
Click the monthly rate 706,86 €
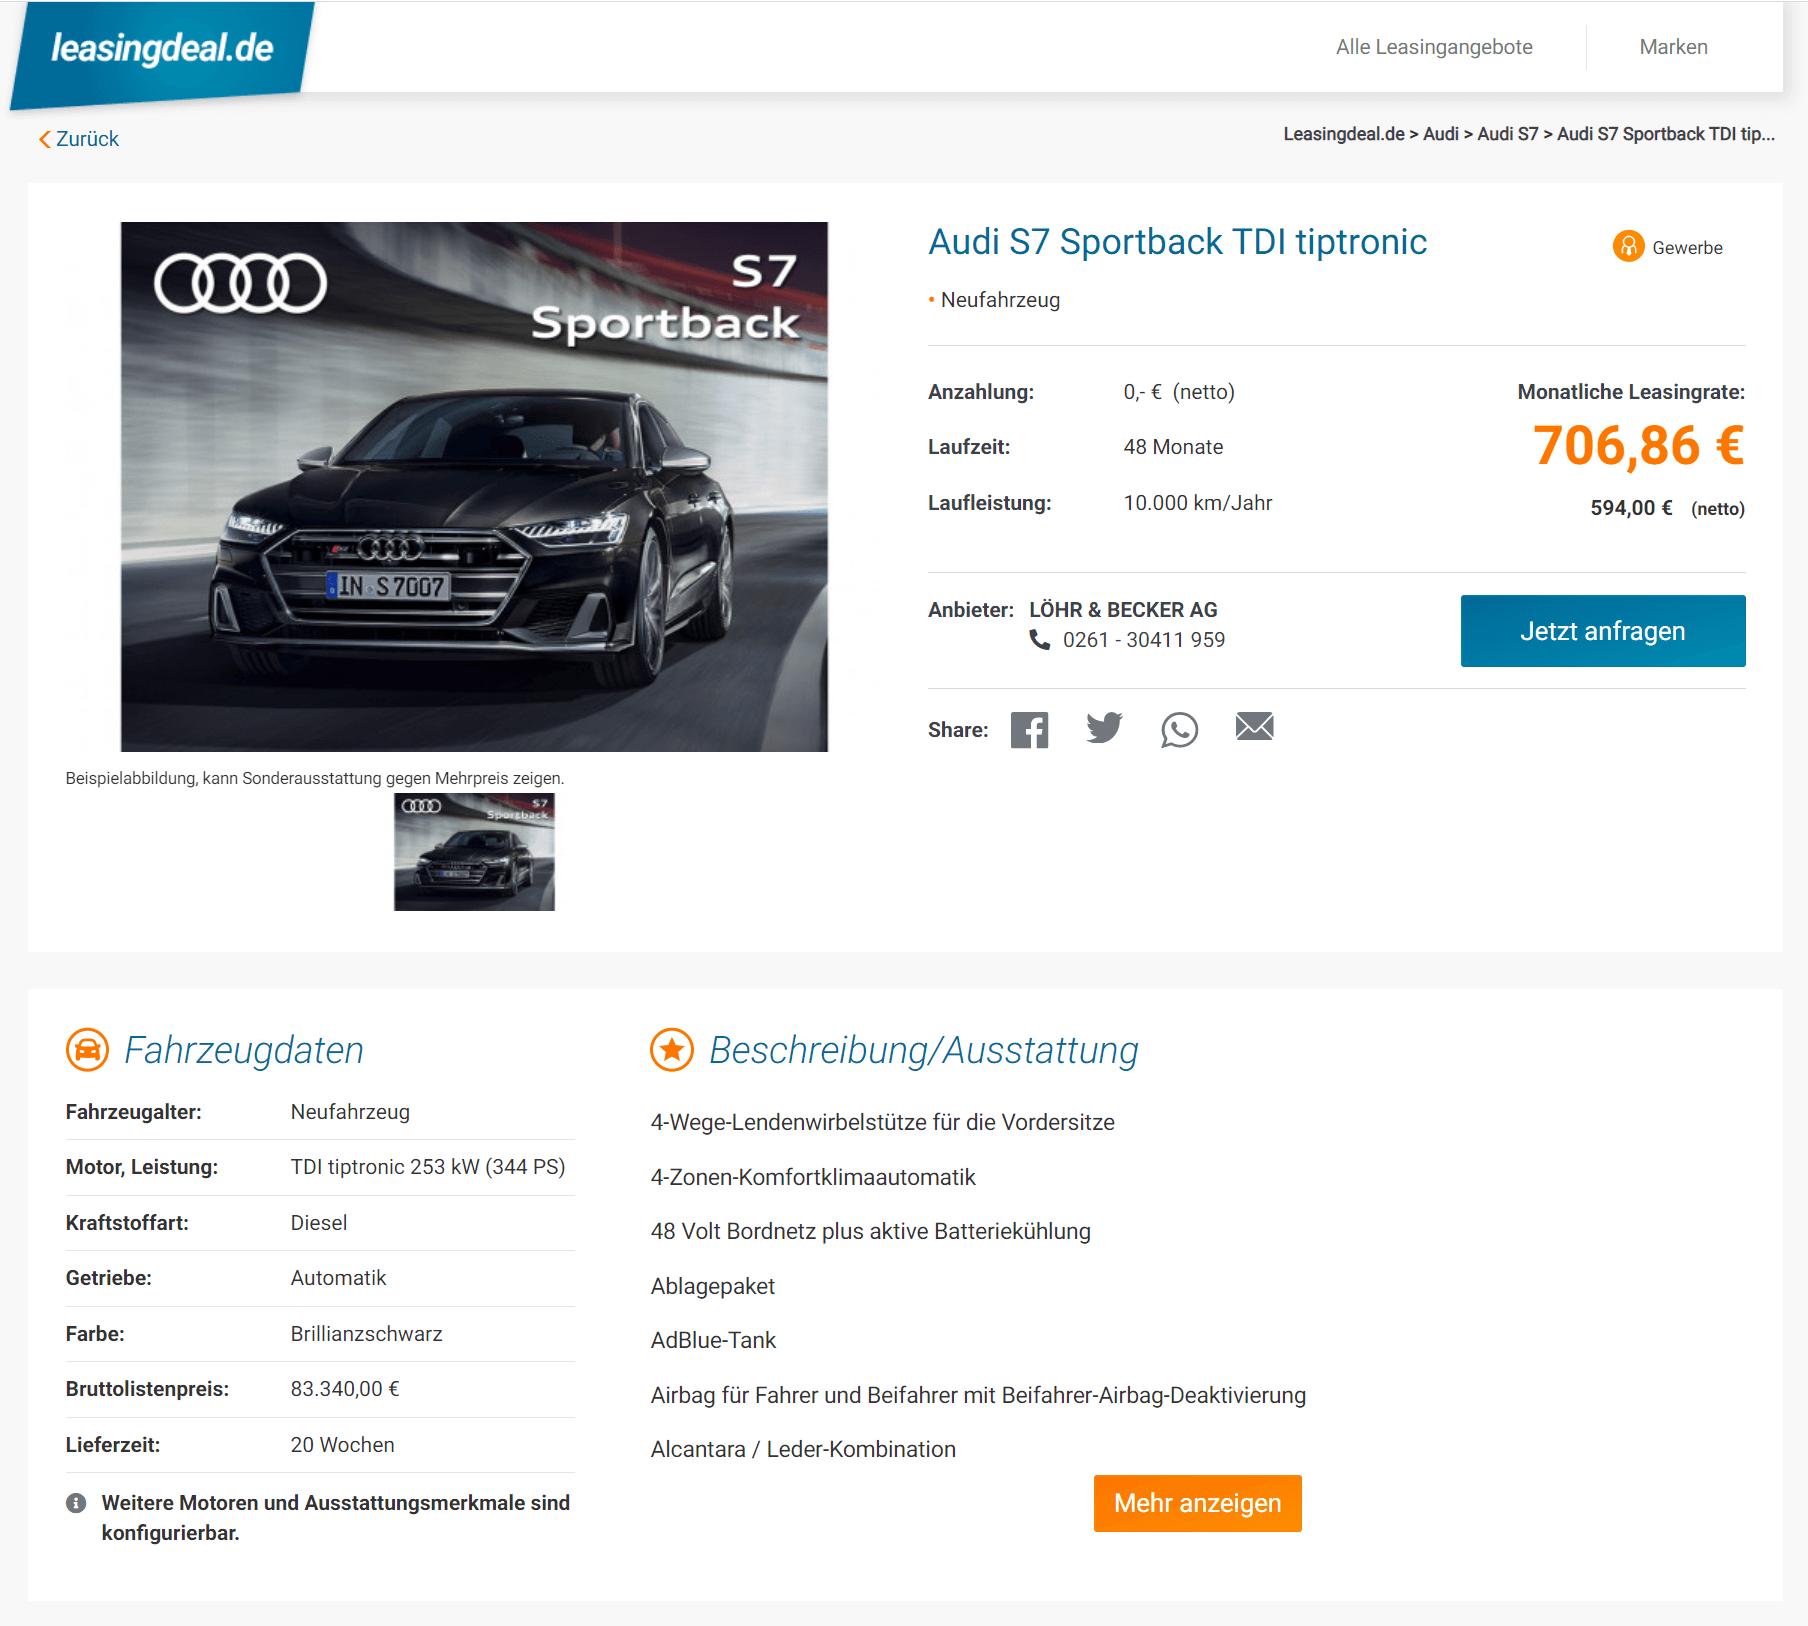1638,446
